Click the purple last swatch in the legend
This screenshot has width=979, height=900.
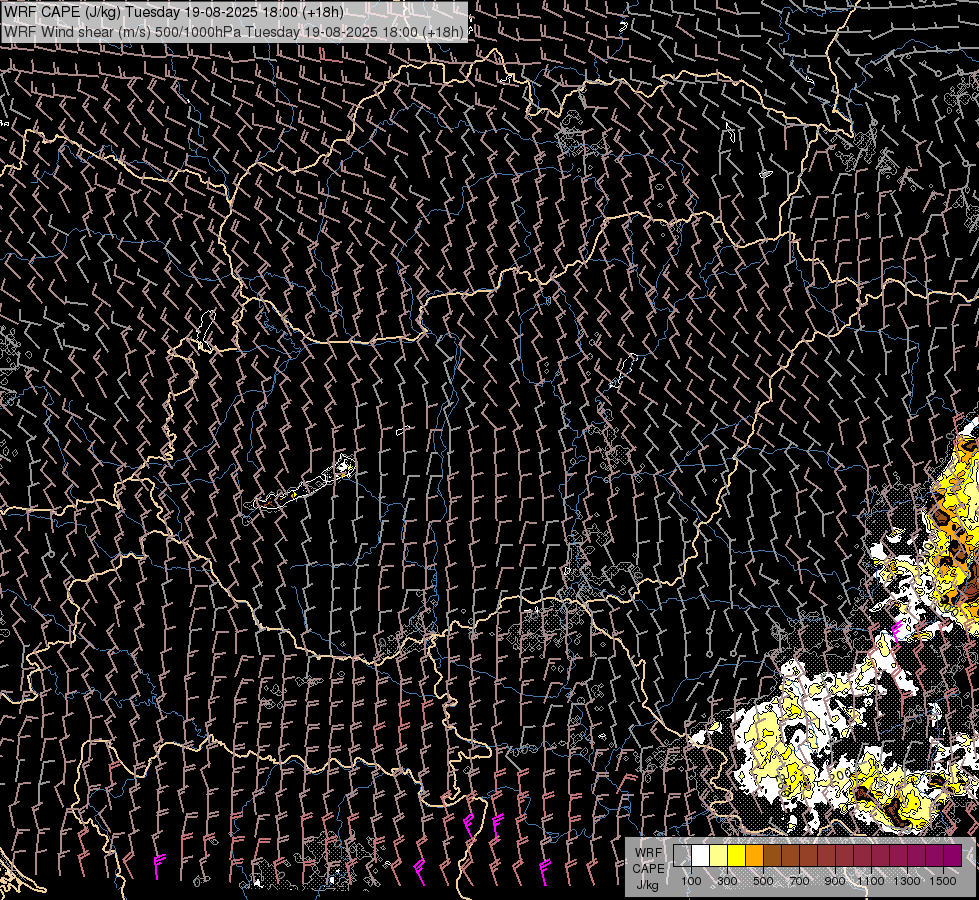point(953,855)
